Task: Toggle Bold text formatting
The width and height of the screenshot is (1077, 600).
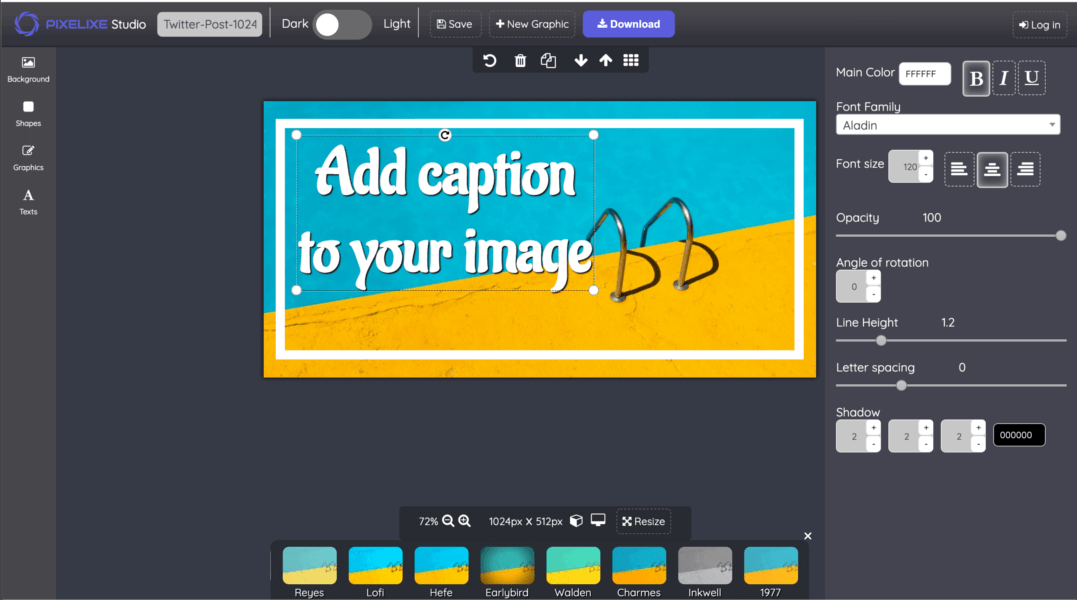Action: point(976,79)
